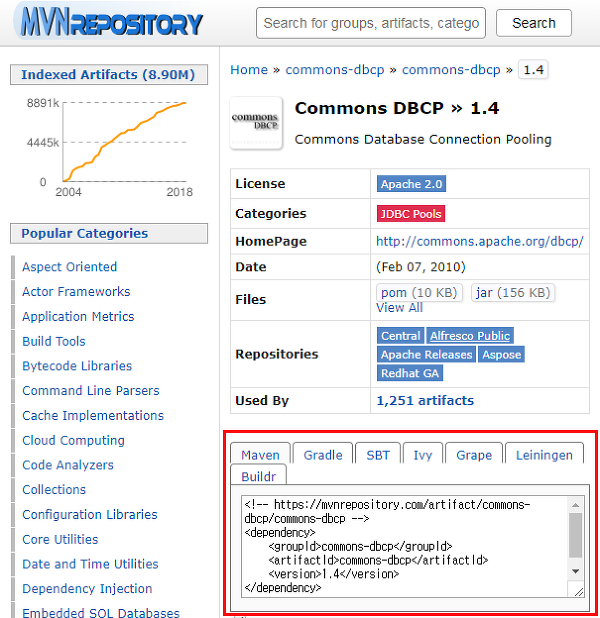Open the Alfresco Public repository tag
The width and height of the screenshot is (600, 618).
pos(470,335)
